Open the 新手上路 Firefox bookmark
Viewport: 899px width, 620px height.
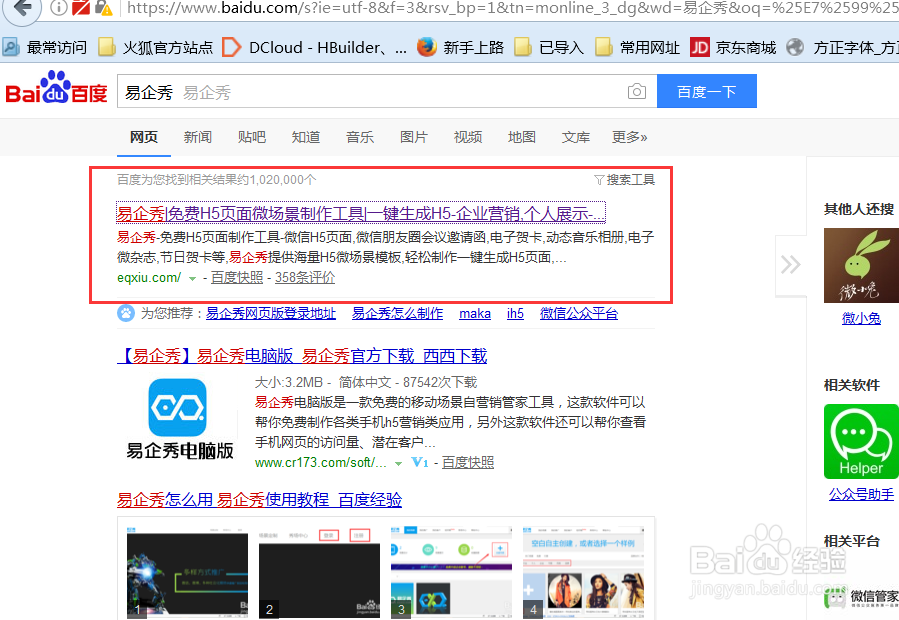click(x=460, y=47)
